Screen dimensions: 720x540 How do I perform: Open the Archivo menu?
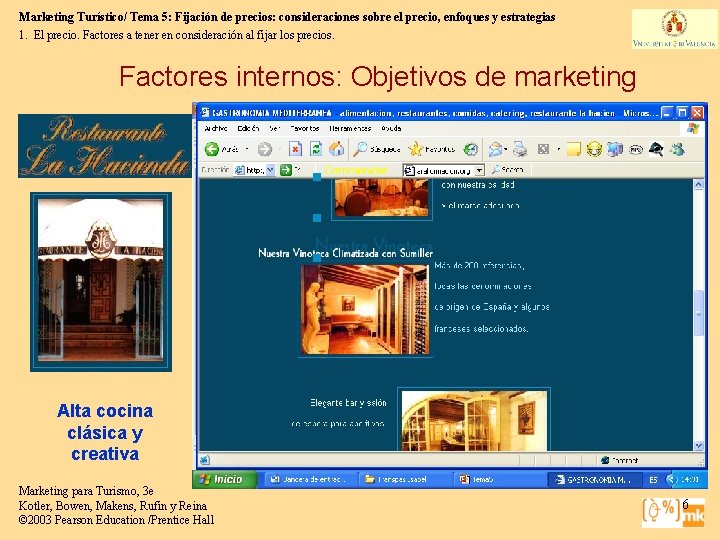[215, 129]
